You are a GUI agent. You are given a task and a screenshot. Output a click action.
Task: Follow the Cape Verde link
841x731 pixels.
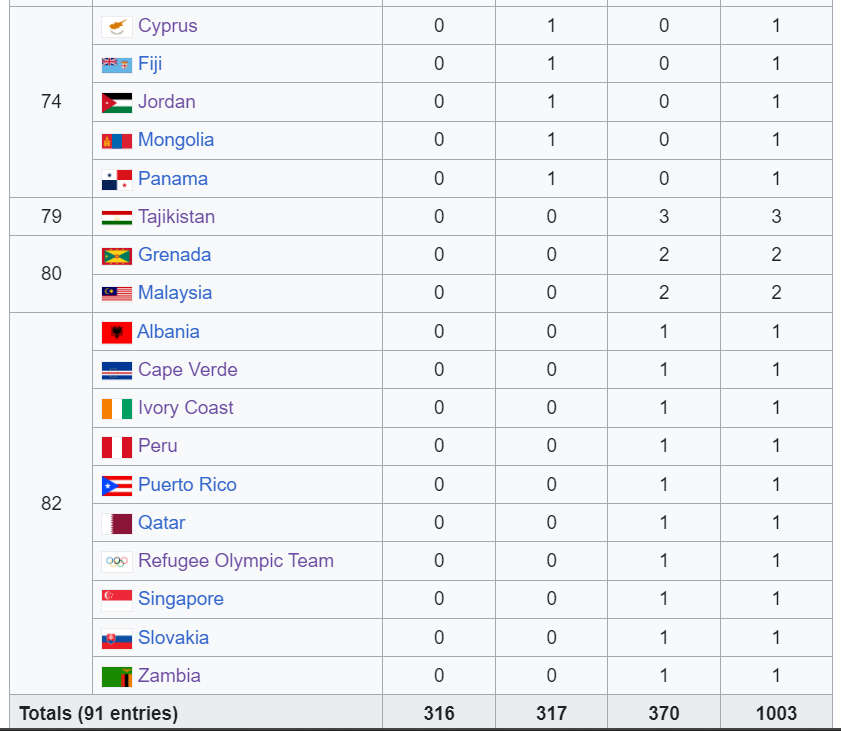(x=188, y=370)
